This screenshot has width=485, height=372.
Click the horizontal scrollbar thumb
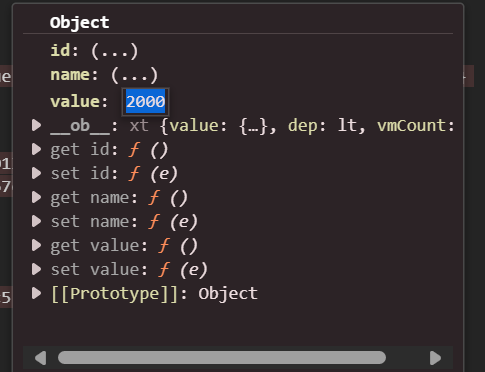(222, 358)
